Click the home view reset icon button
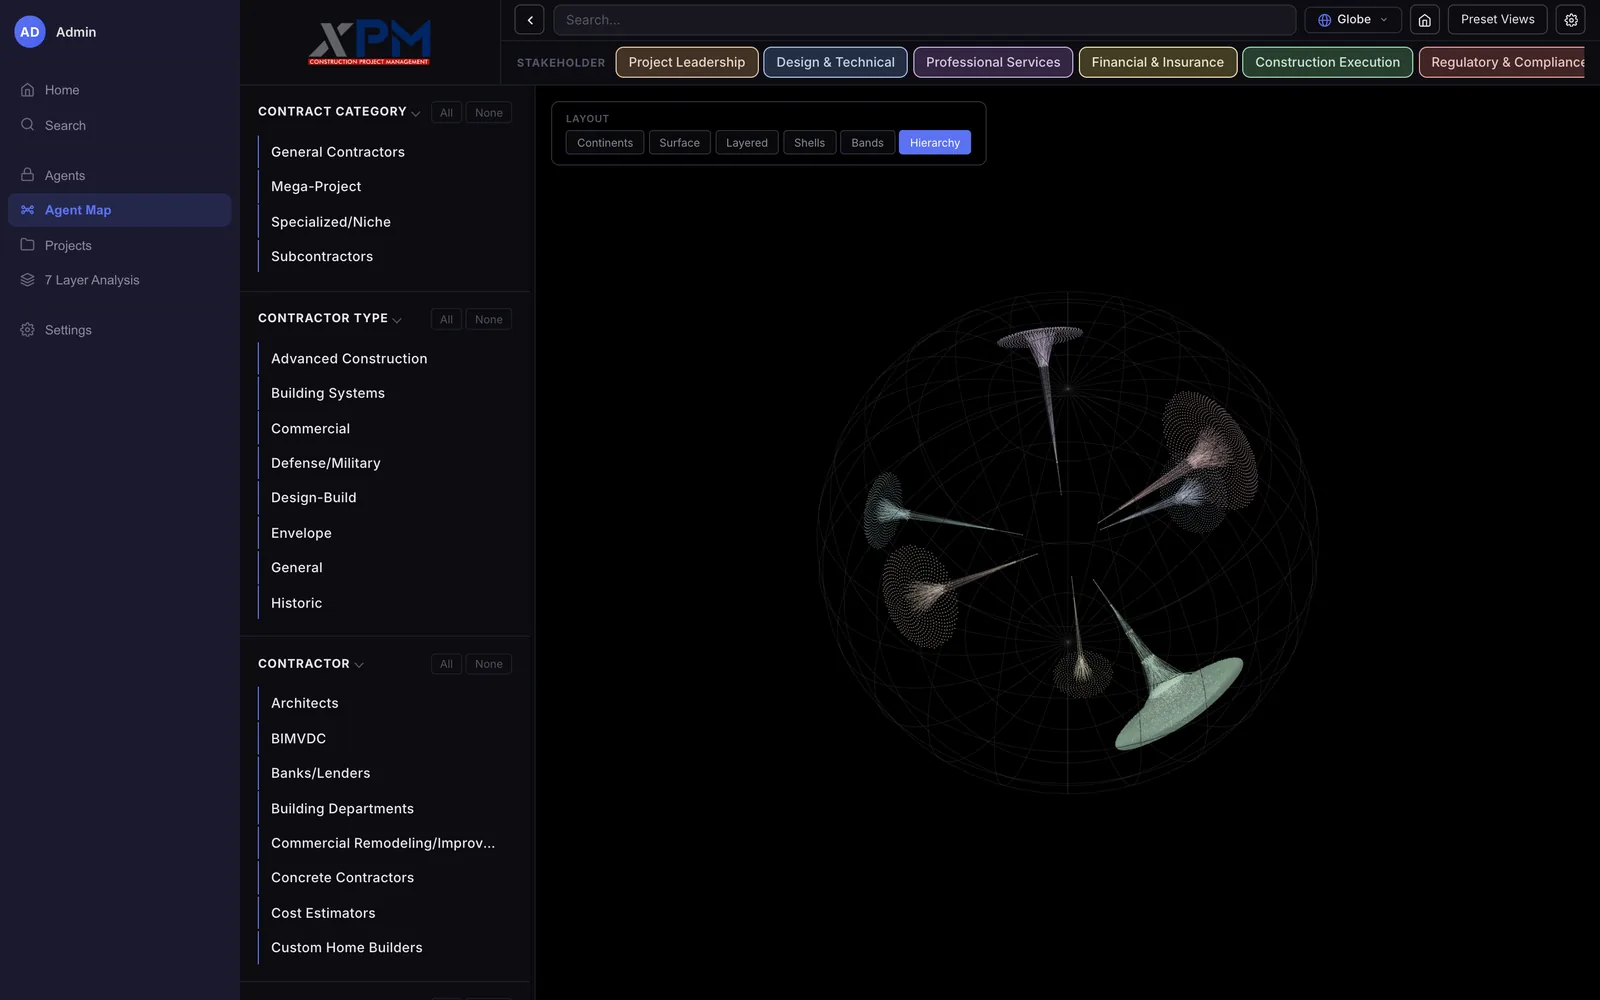1600x1000 pixels. click(1424, 20)
